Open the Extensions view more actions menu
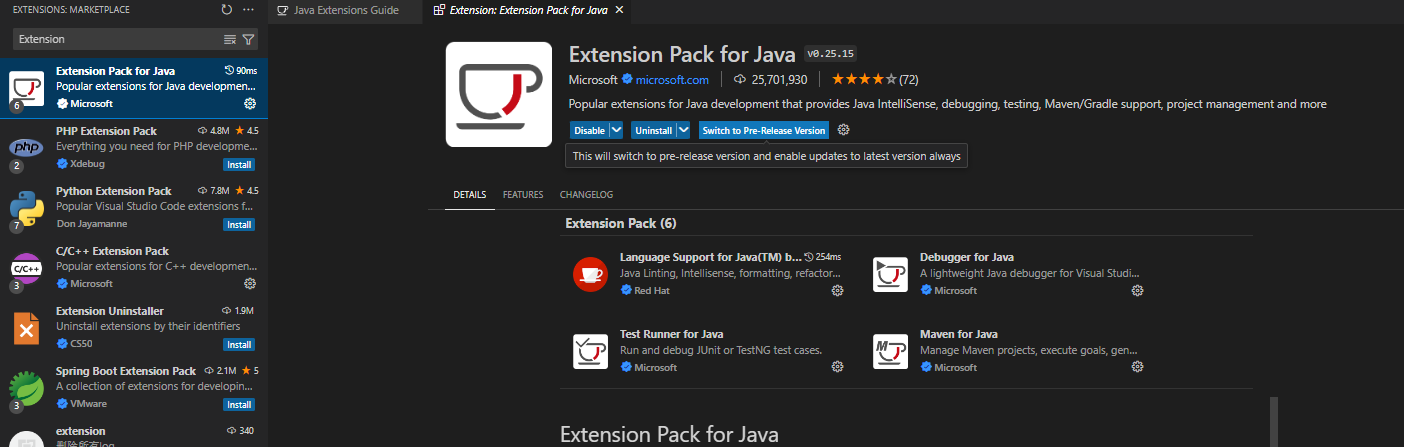 (x=248, y=10)
